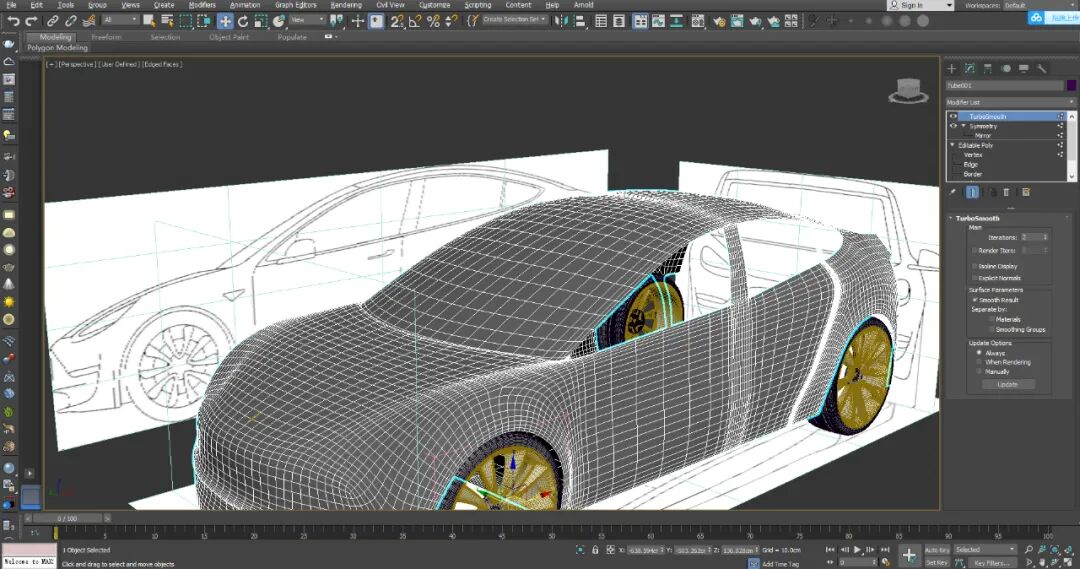1080x569 pixels.
Task: Click the Play Animation button
Action: pyautogui.click(x=857, y=550)
